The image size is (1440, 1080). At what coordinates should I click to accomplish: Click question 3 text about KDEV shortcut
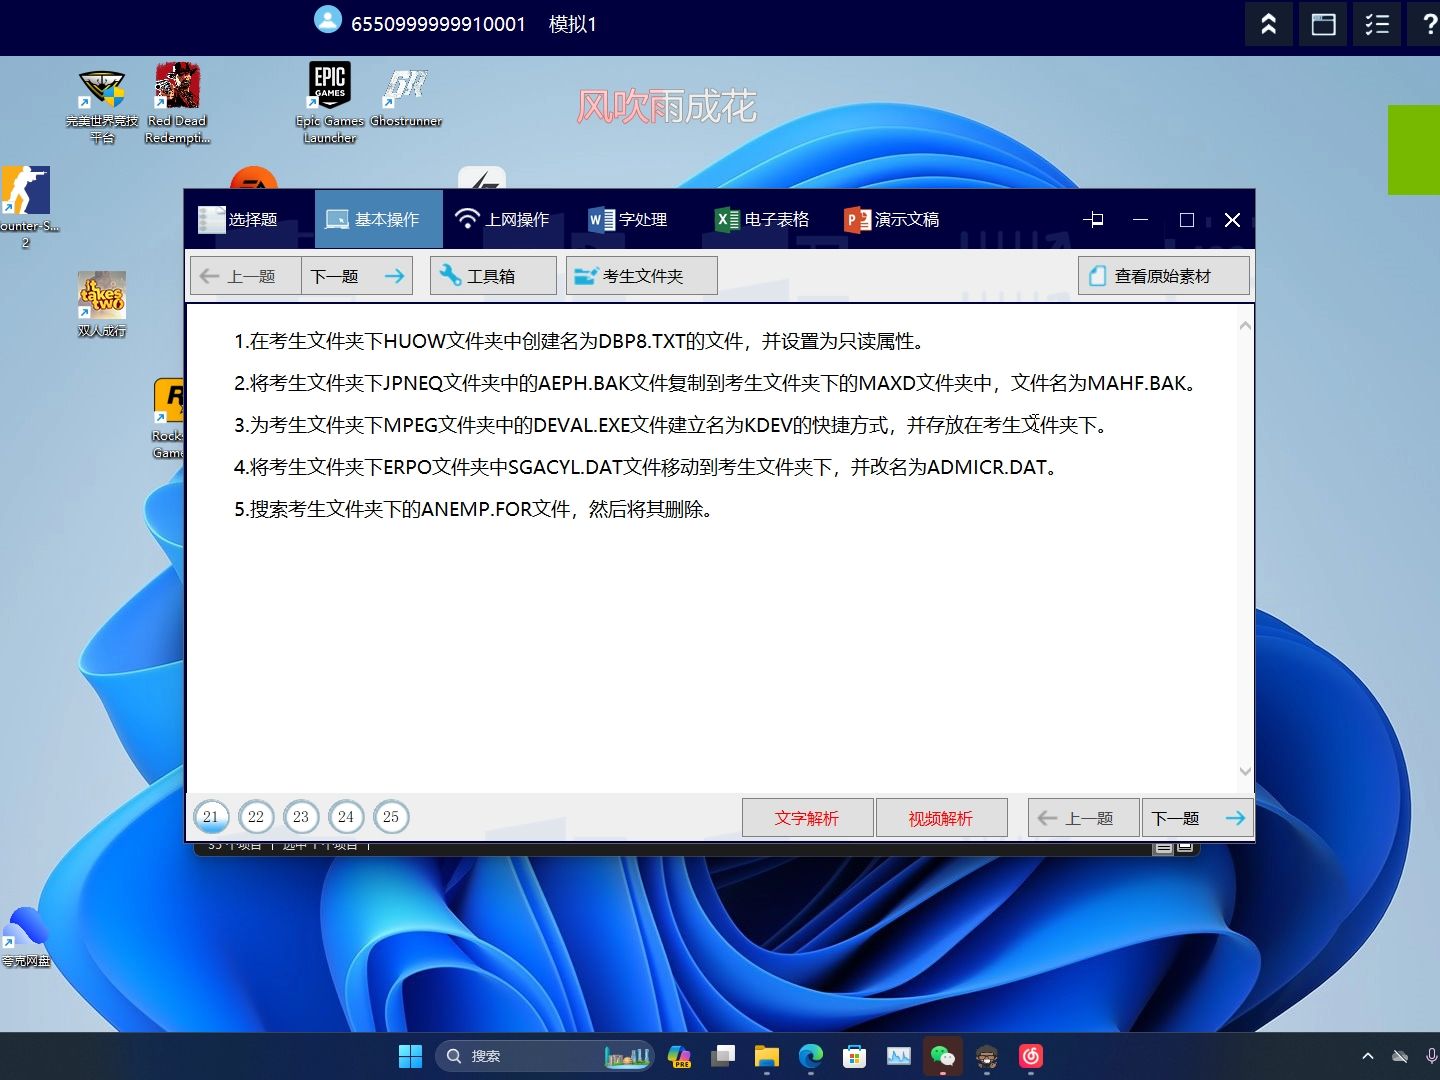672,425
